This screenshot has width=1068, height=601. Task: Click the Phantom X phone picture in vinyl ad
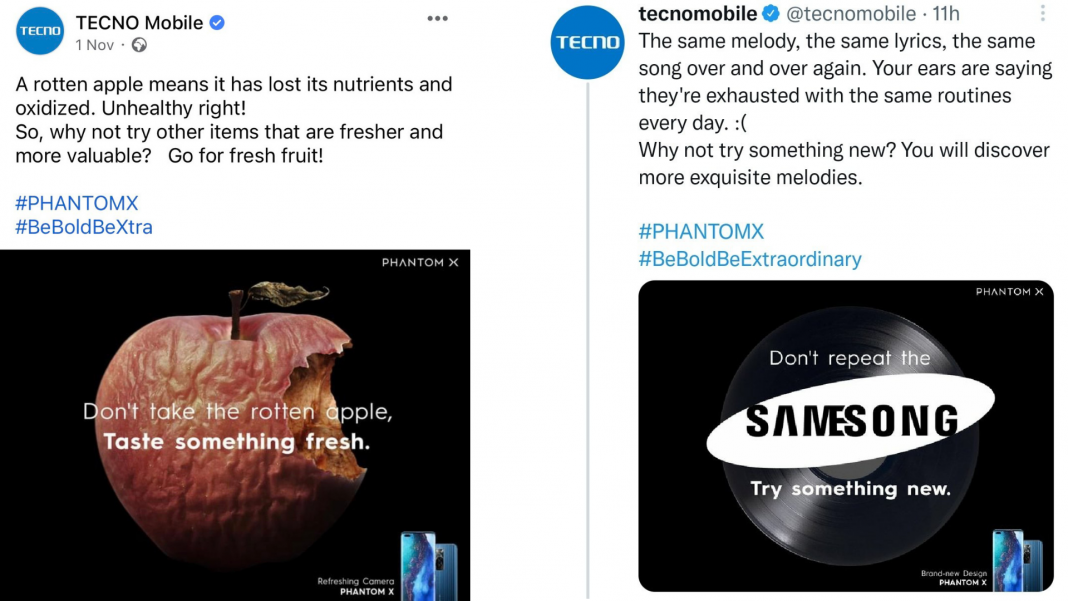[1018, 559]
